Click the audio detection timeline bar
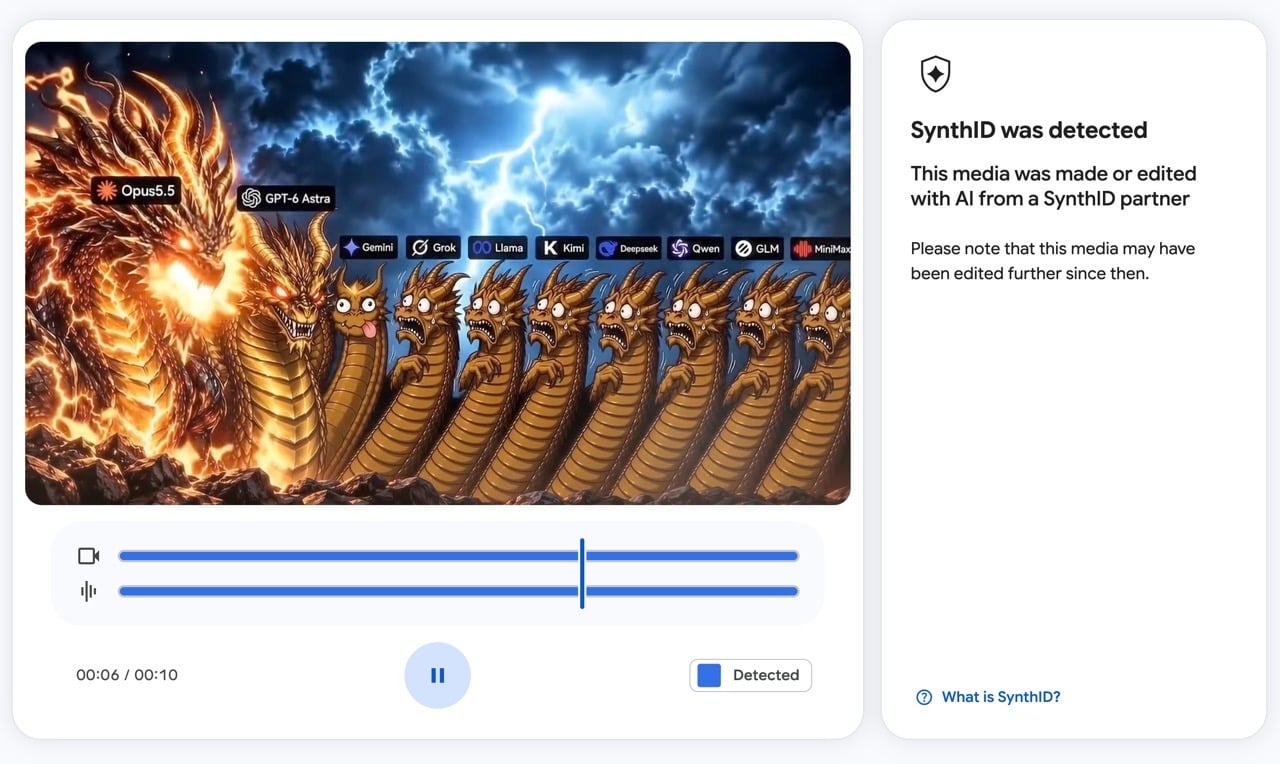This screenshot has width=1280, height=764. (458, 591)
